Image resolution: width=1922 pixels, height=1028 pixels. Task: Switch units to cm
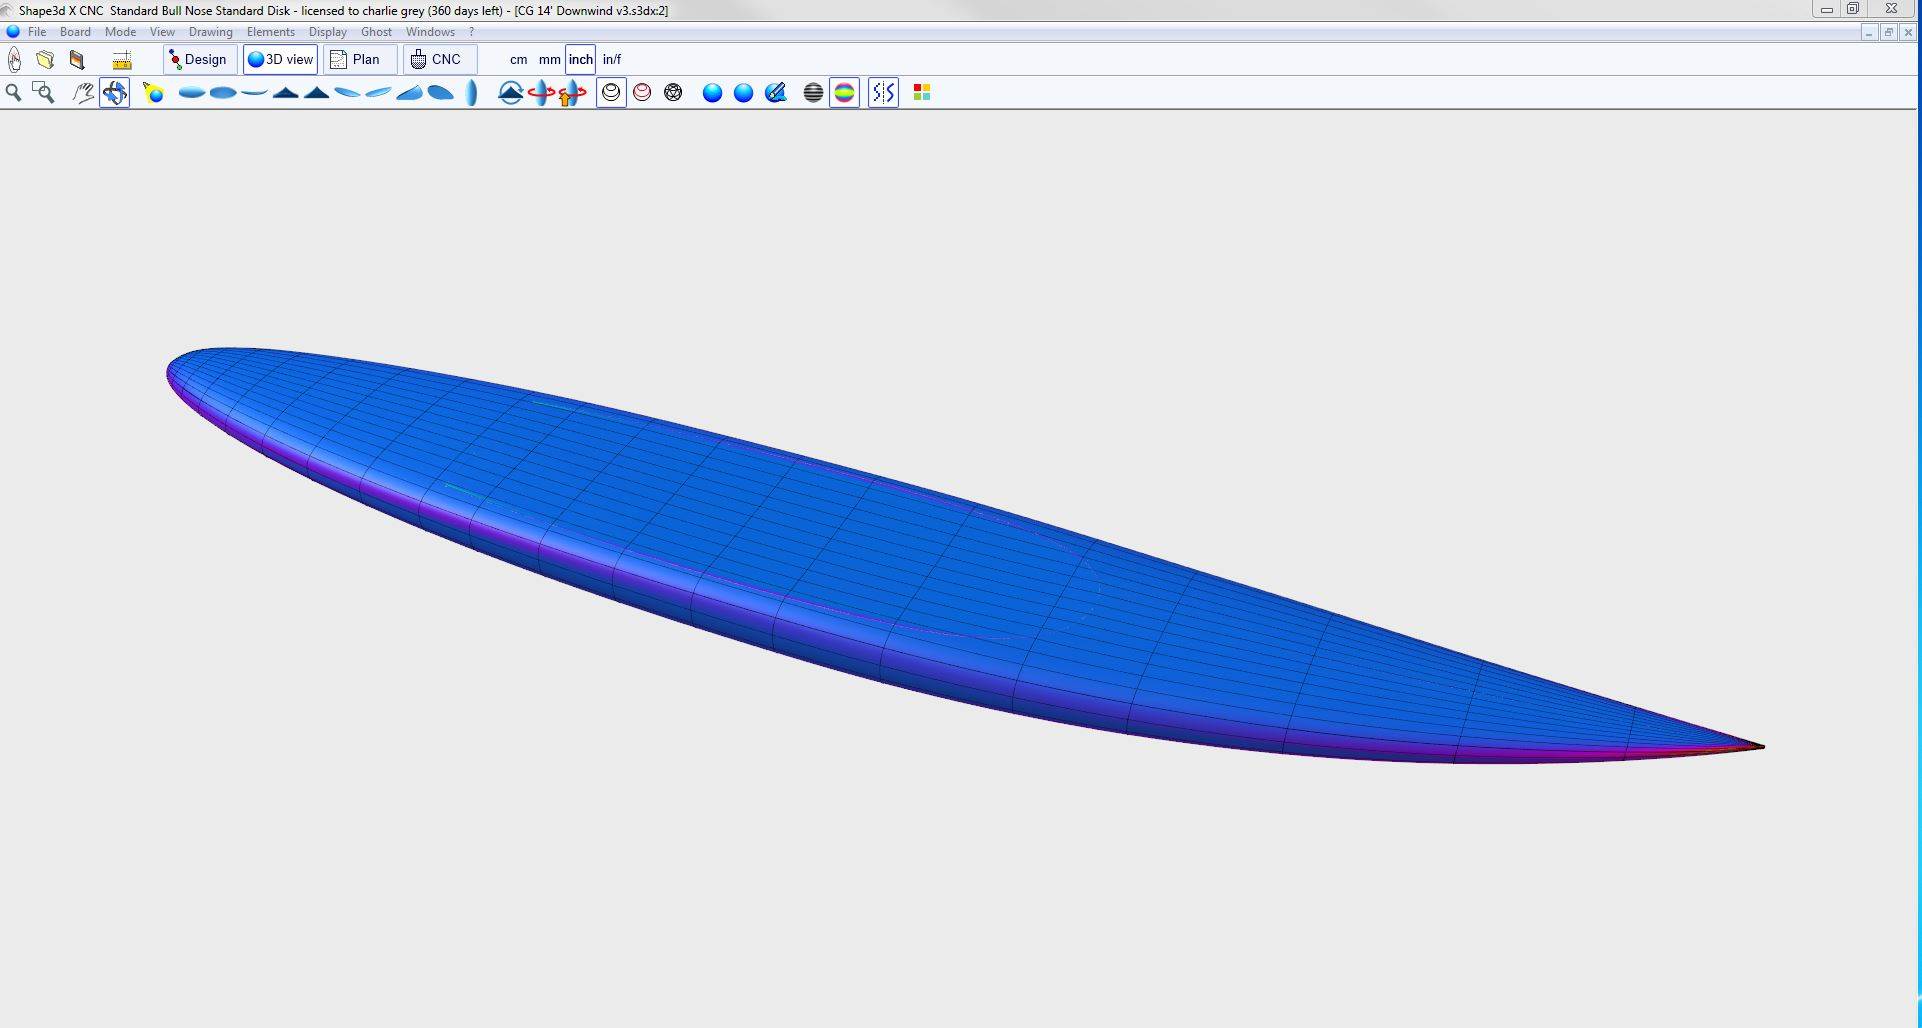518,60
